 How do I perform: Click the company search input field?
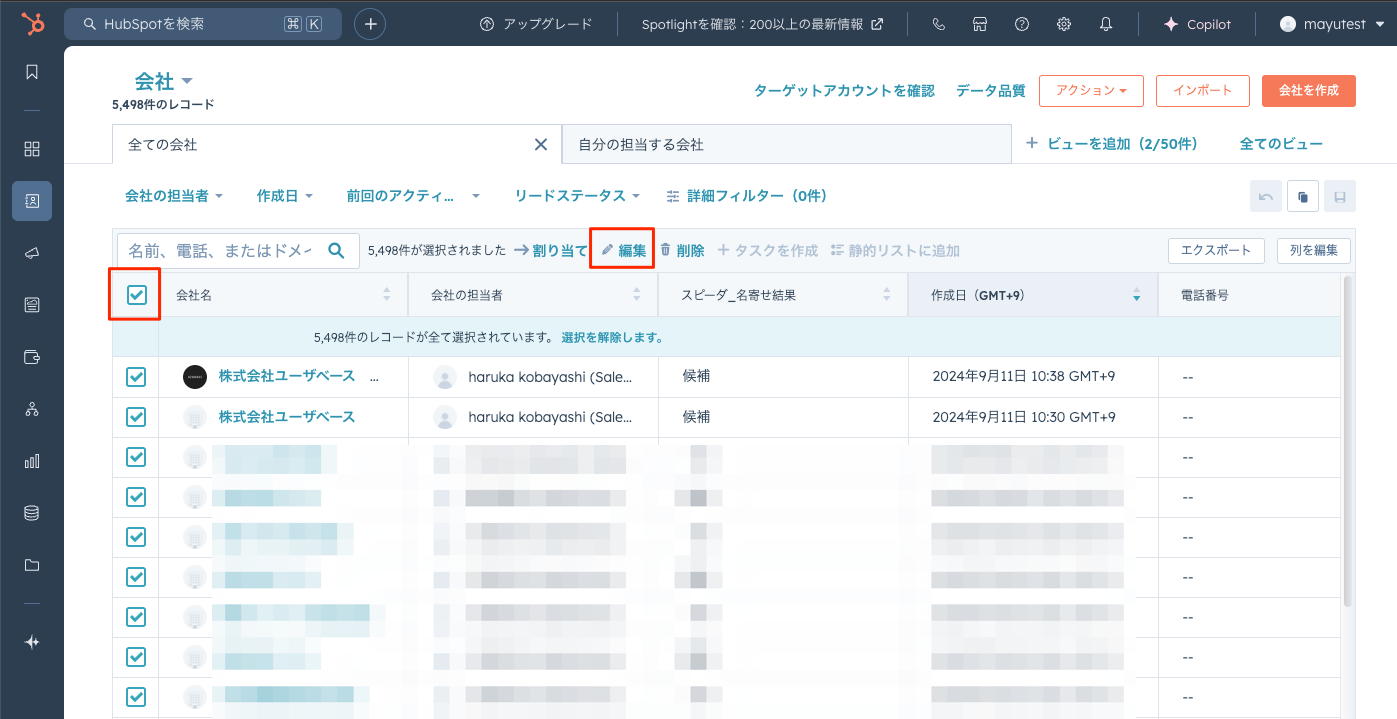pyautogui.click(x=220, y=250)
